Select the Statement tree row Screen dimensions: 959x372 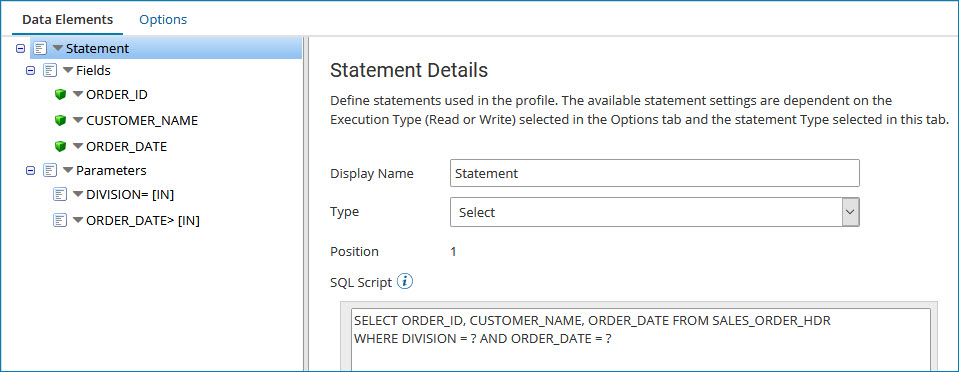coord(166,48)
